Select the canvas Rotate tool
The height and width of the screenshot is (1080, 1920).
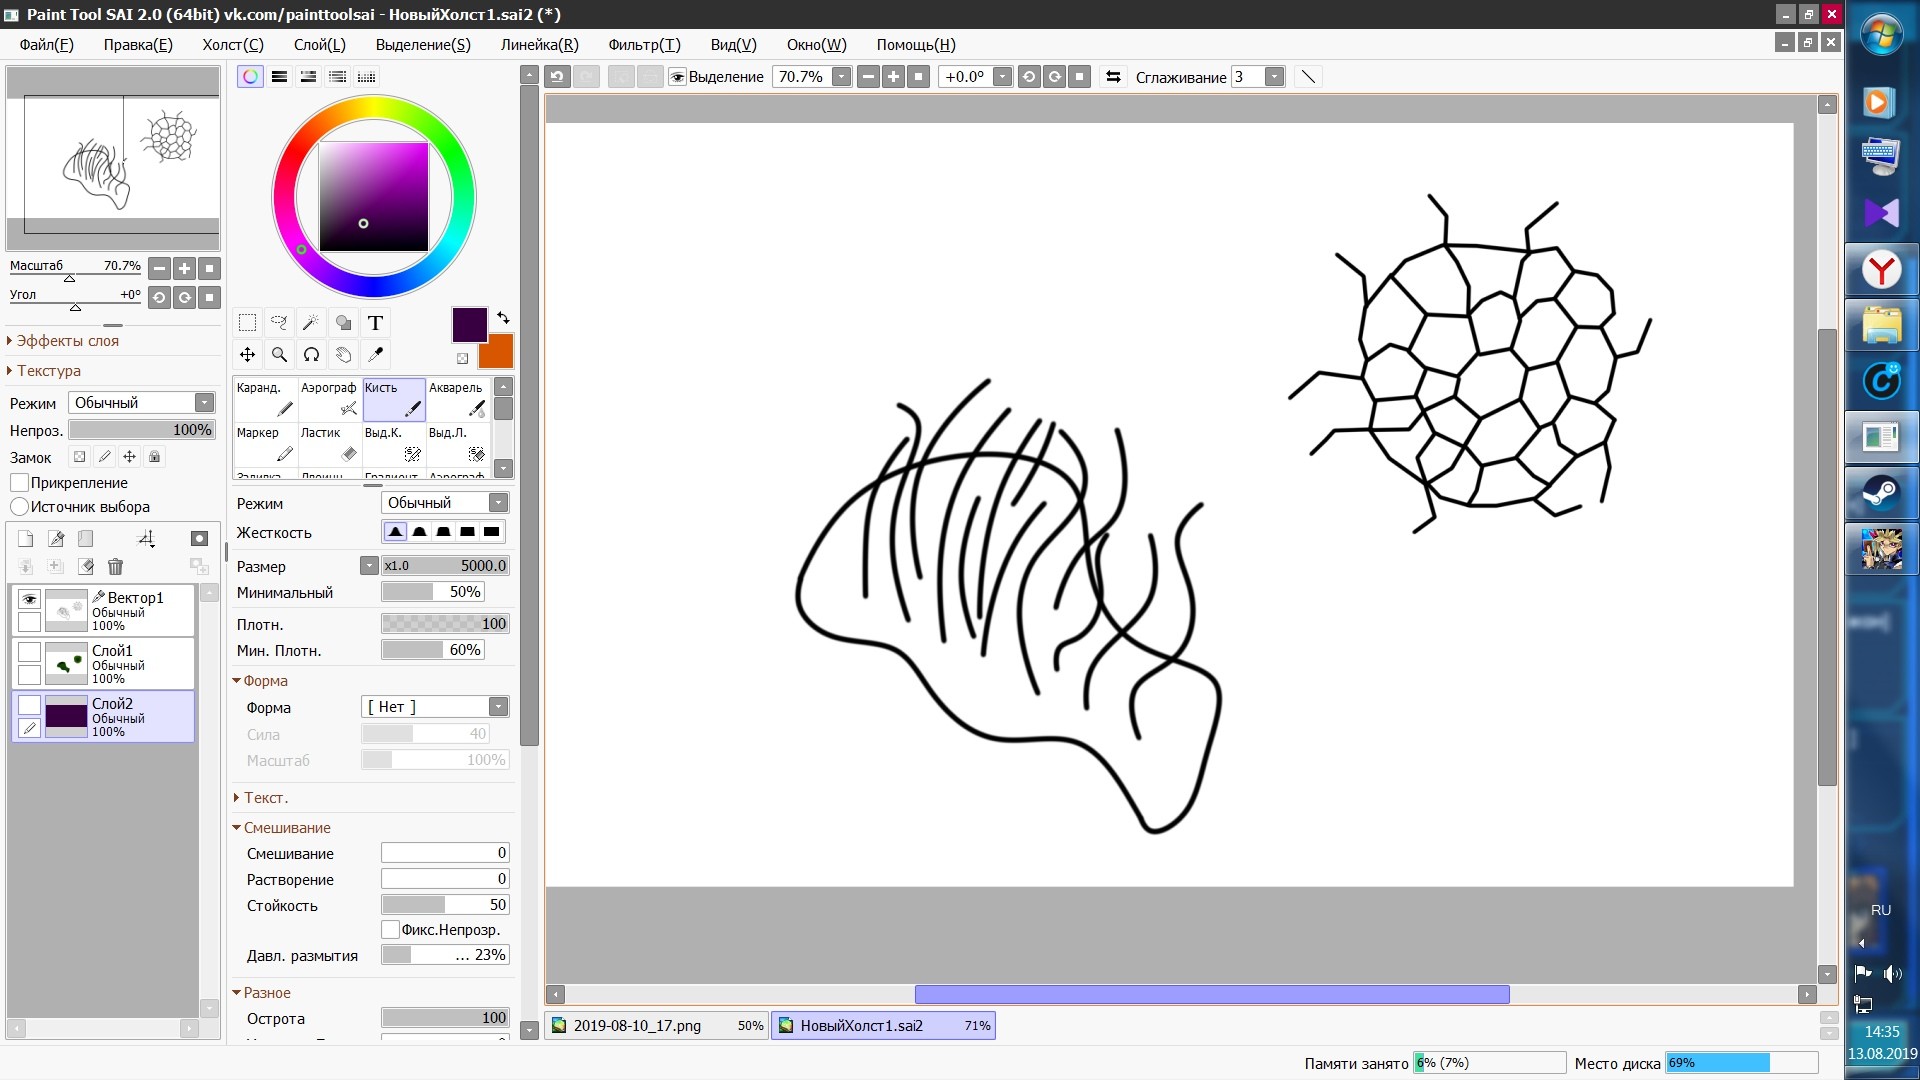point(311,354)
